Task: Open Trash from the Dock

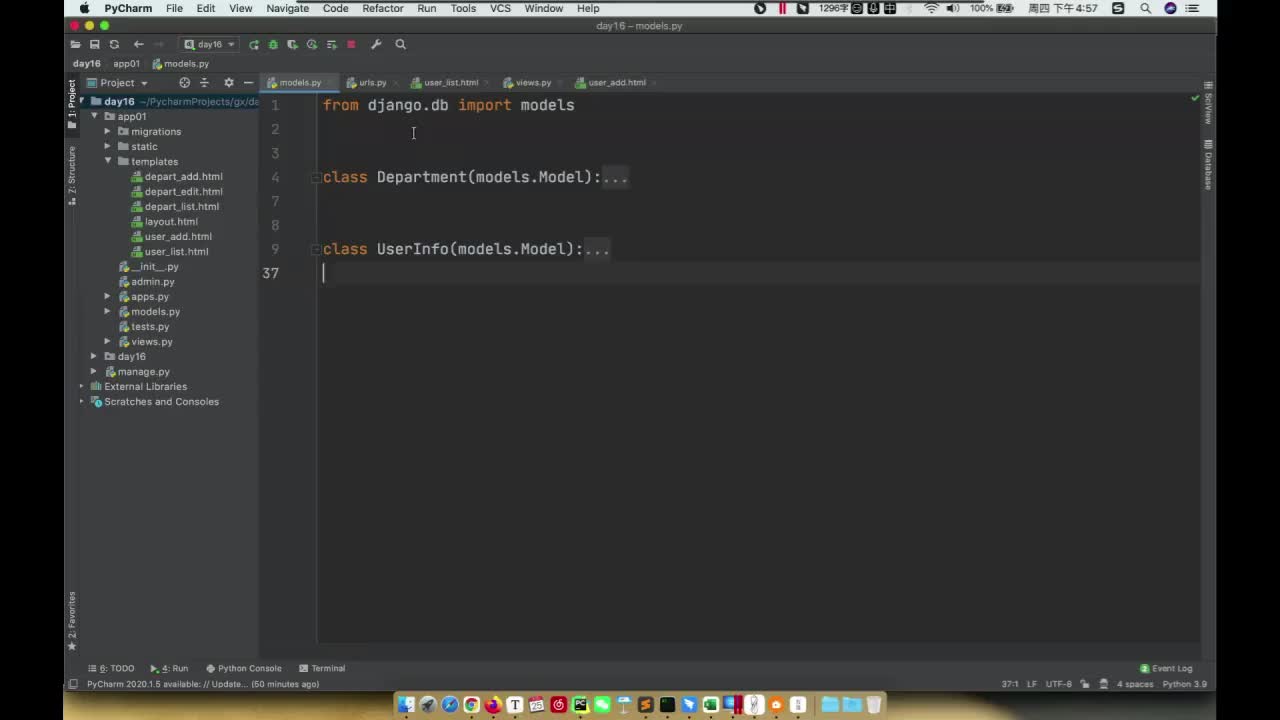Action: 874,705
